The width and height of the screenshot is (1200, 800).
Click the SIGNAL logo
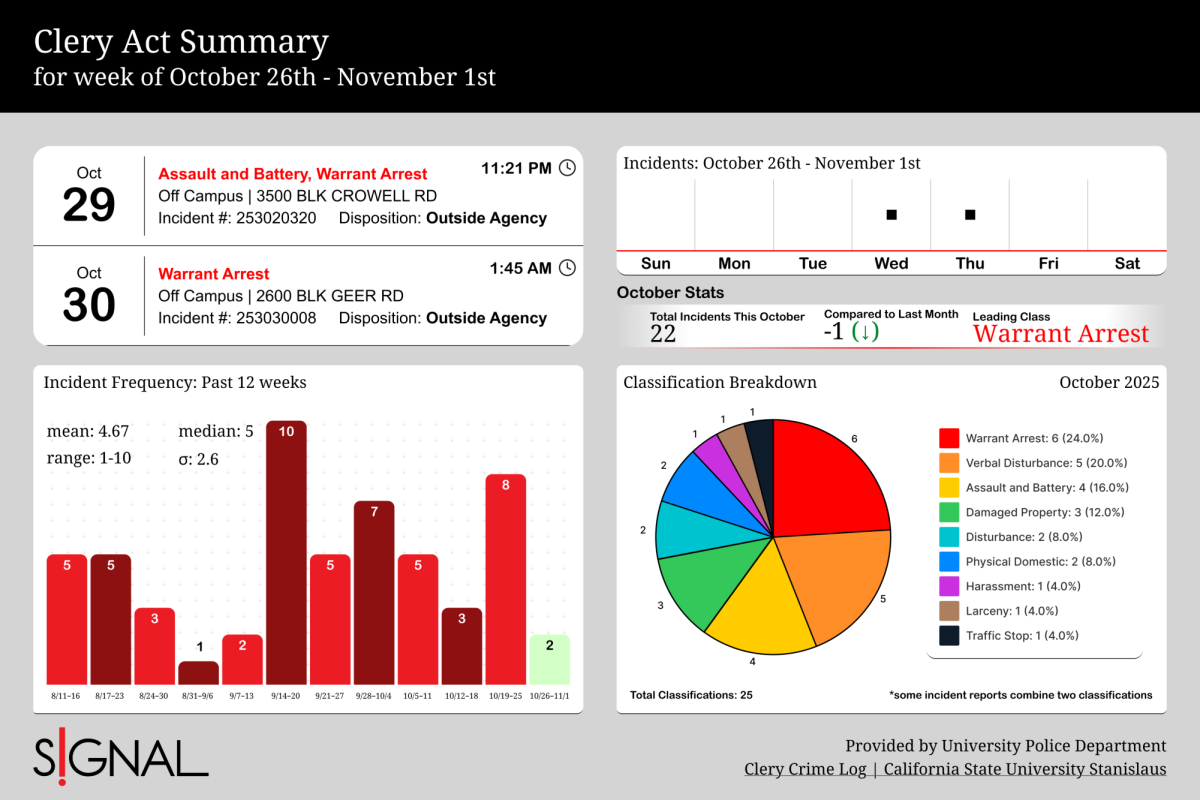point(120,758)
